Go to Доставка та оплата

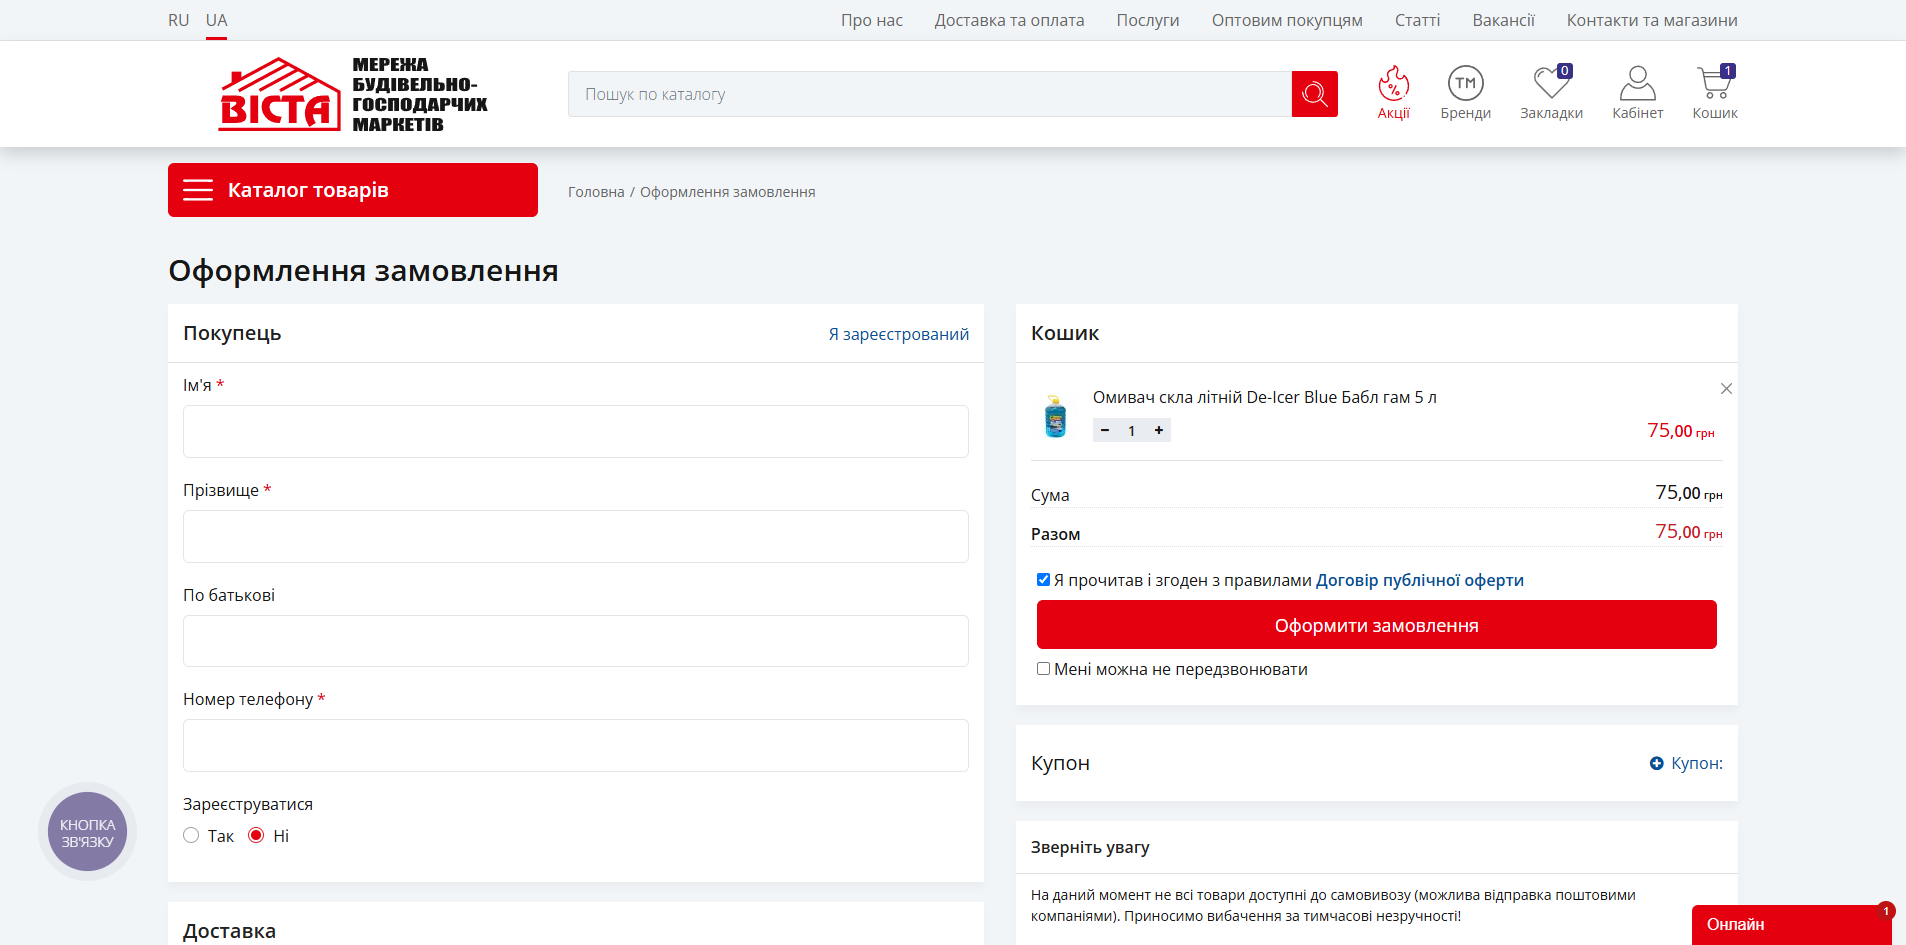click(x=1009, y=20)
